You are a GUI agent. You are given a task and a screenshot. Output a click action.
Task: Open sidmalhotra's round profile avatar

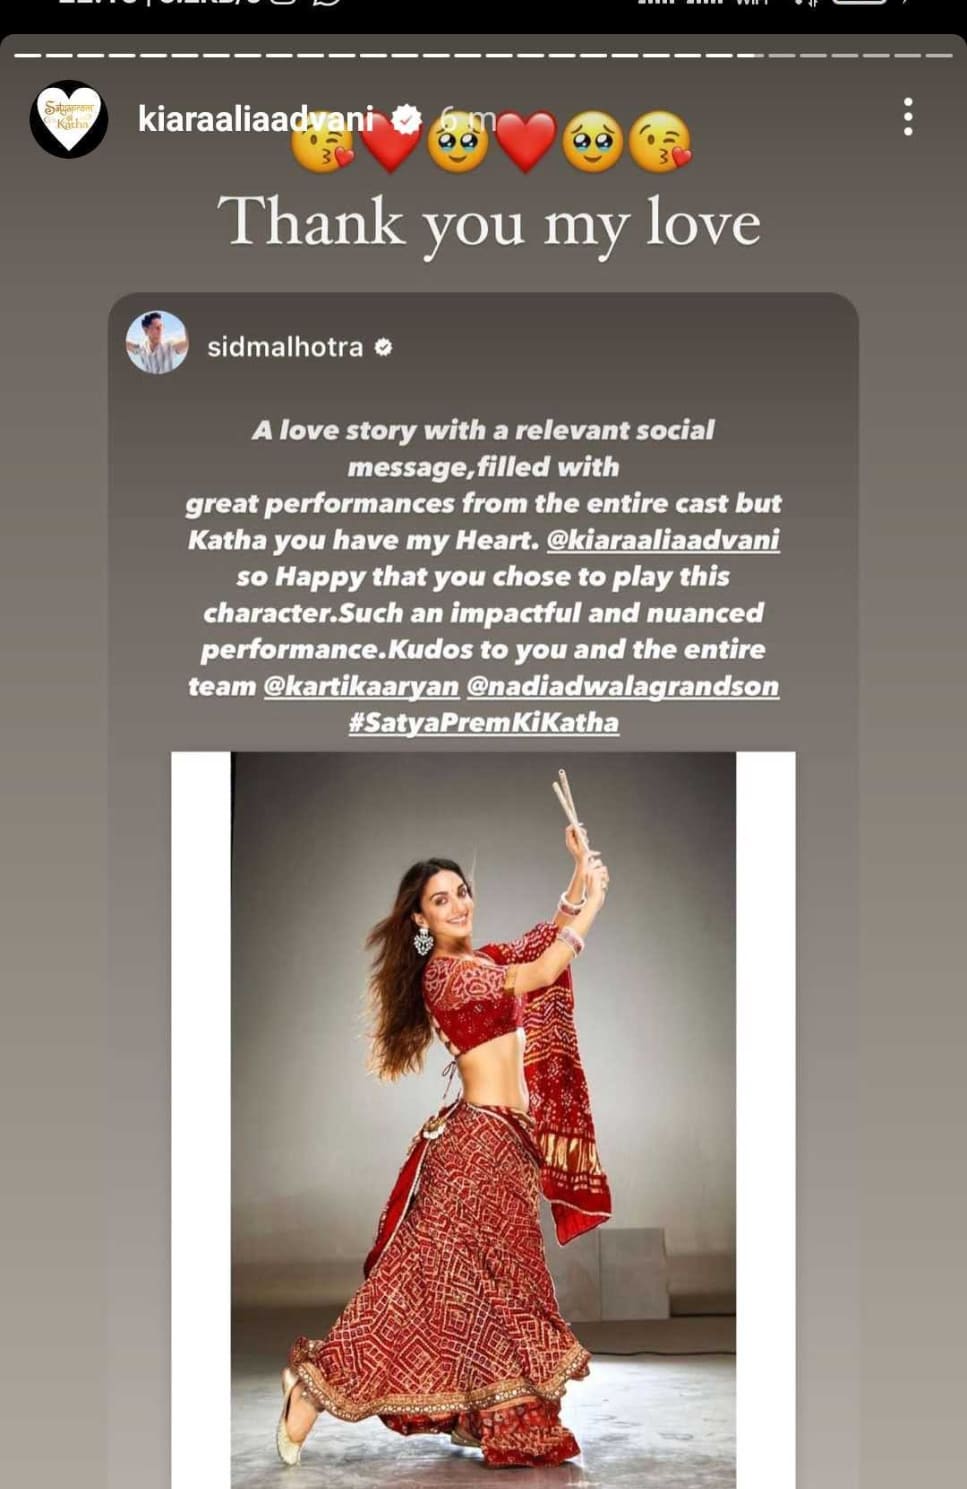pos(157,342)
